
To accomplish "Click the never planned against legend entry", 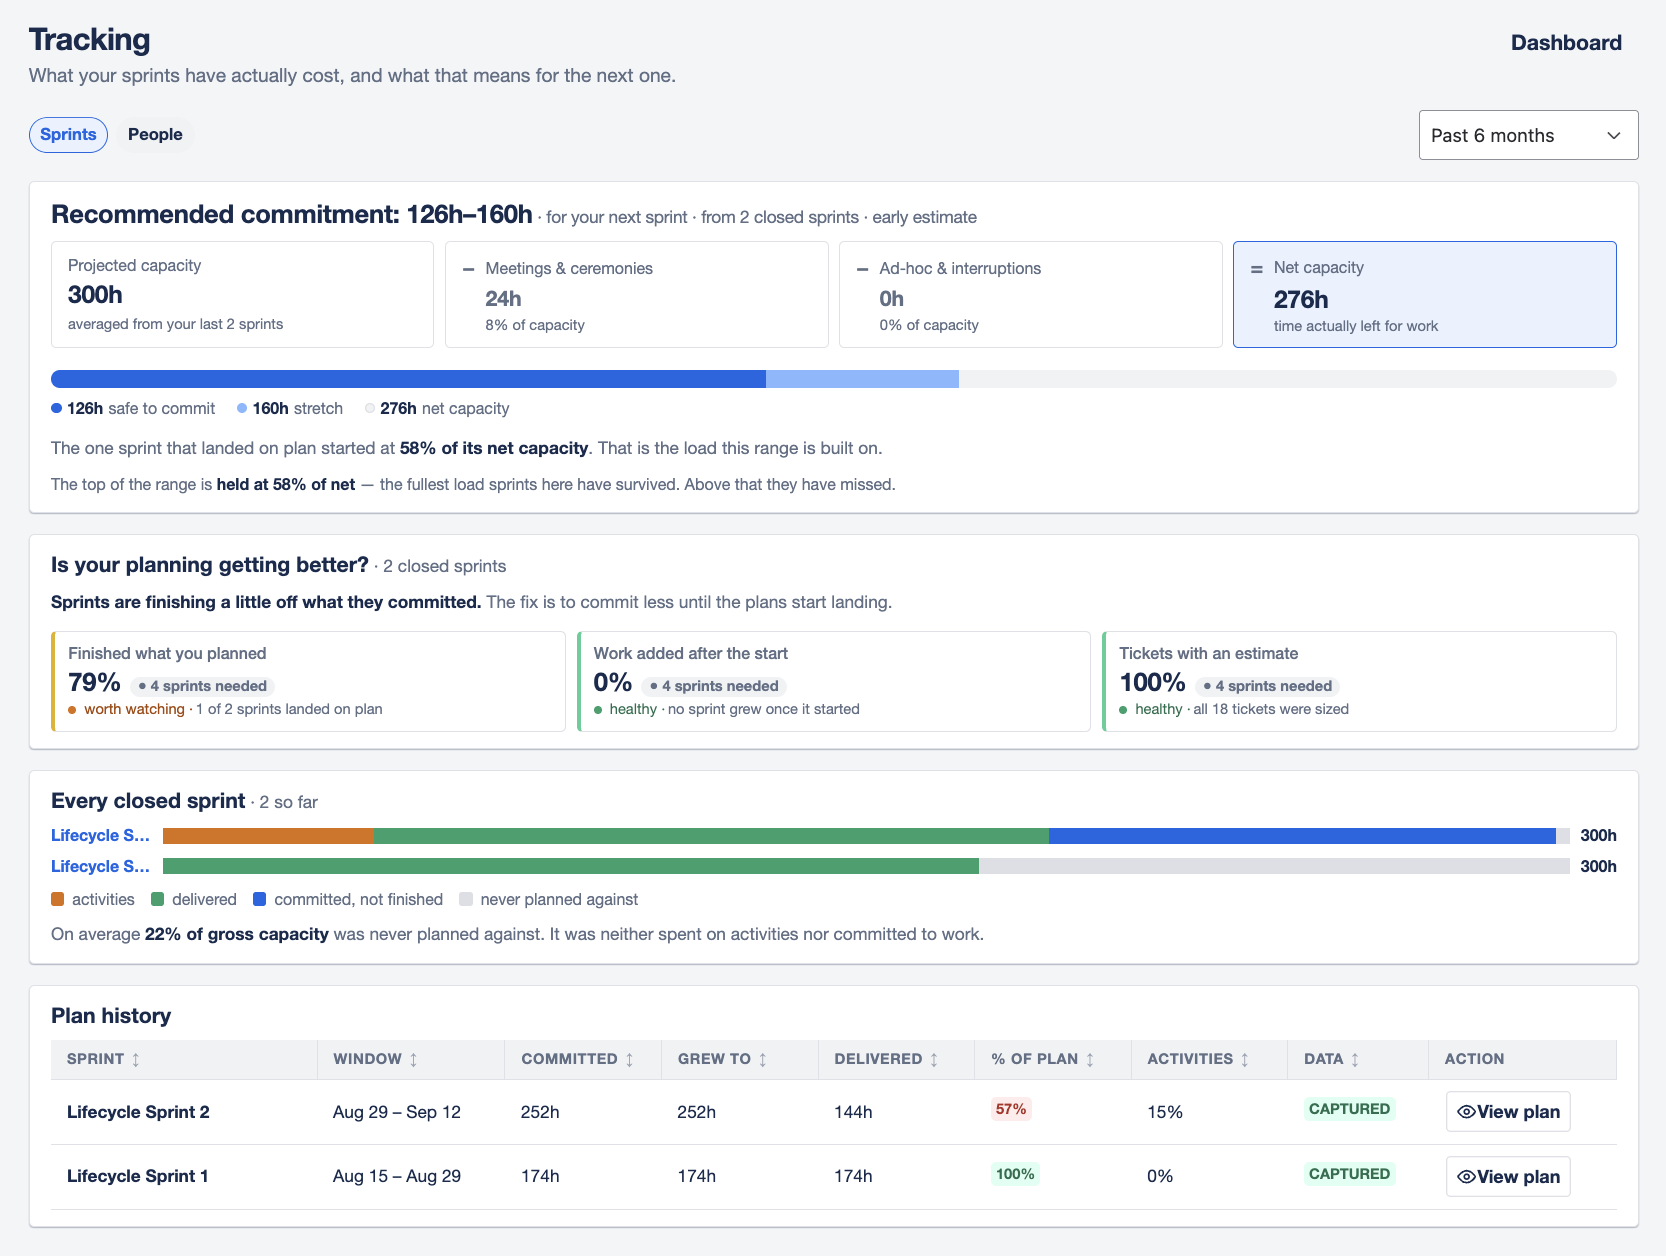I will point(548,899).
